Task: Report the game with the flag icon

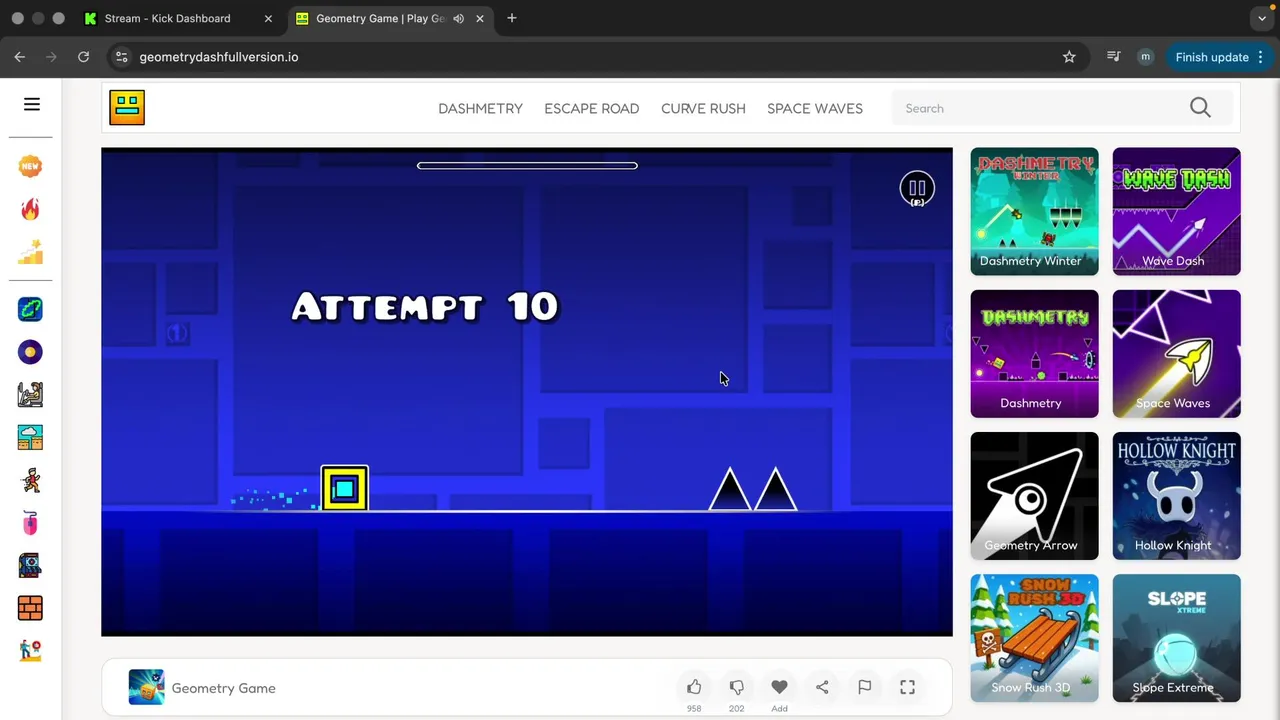Action: pyautogui.click(x=864, y=687)
